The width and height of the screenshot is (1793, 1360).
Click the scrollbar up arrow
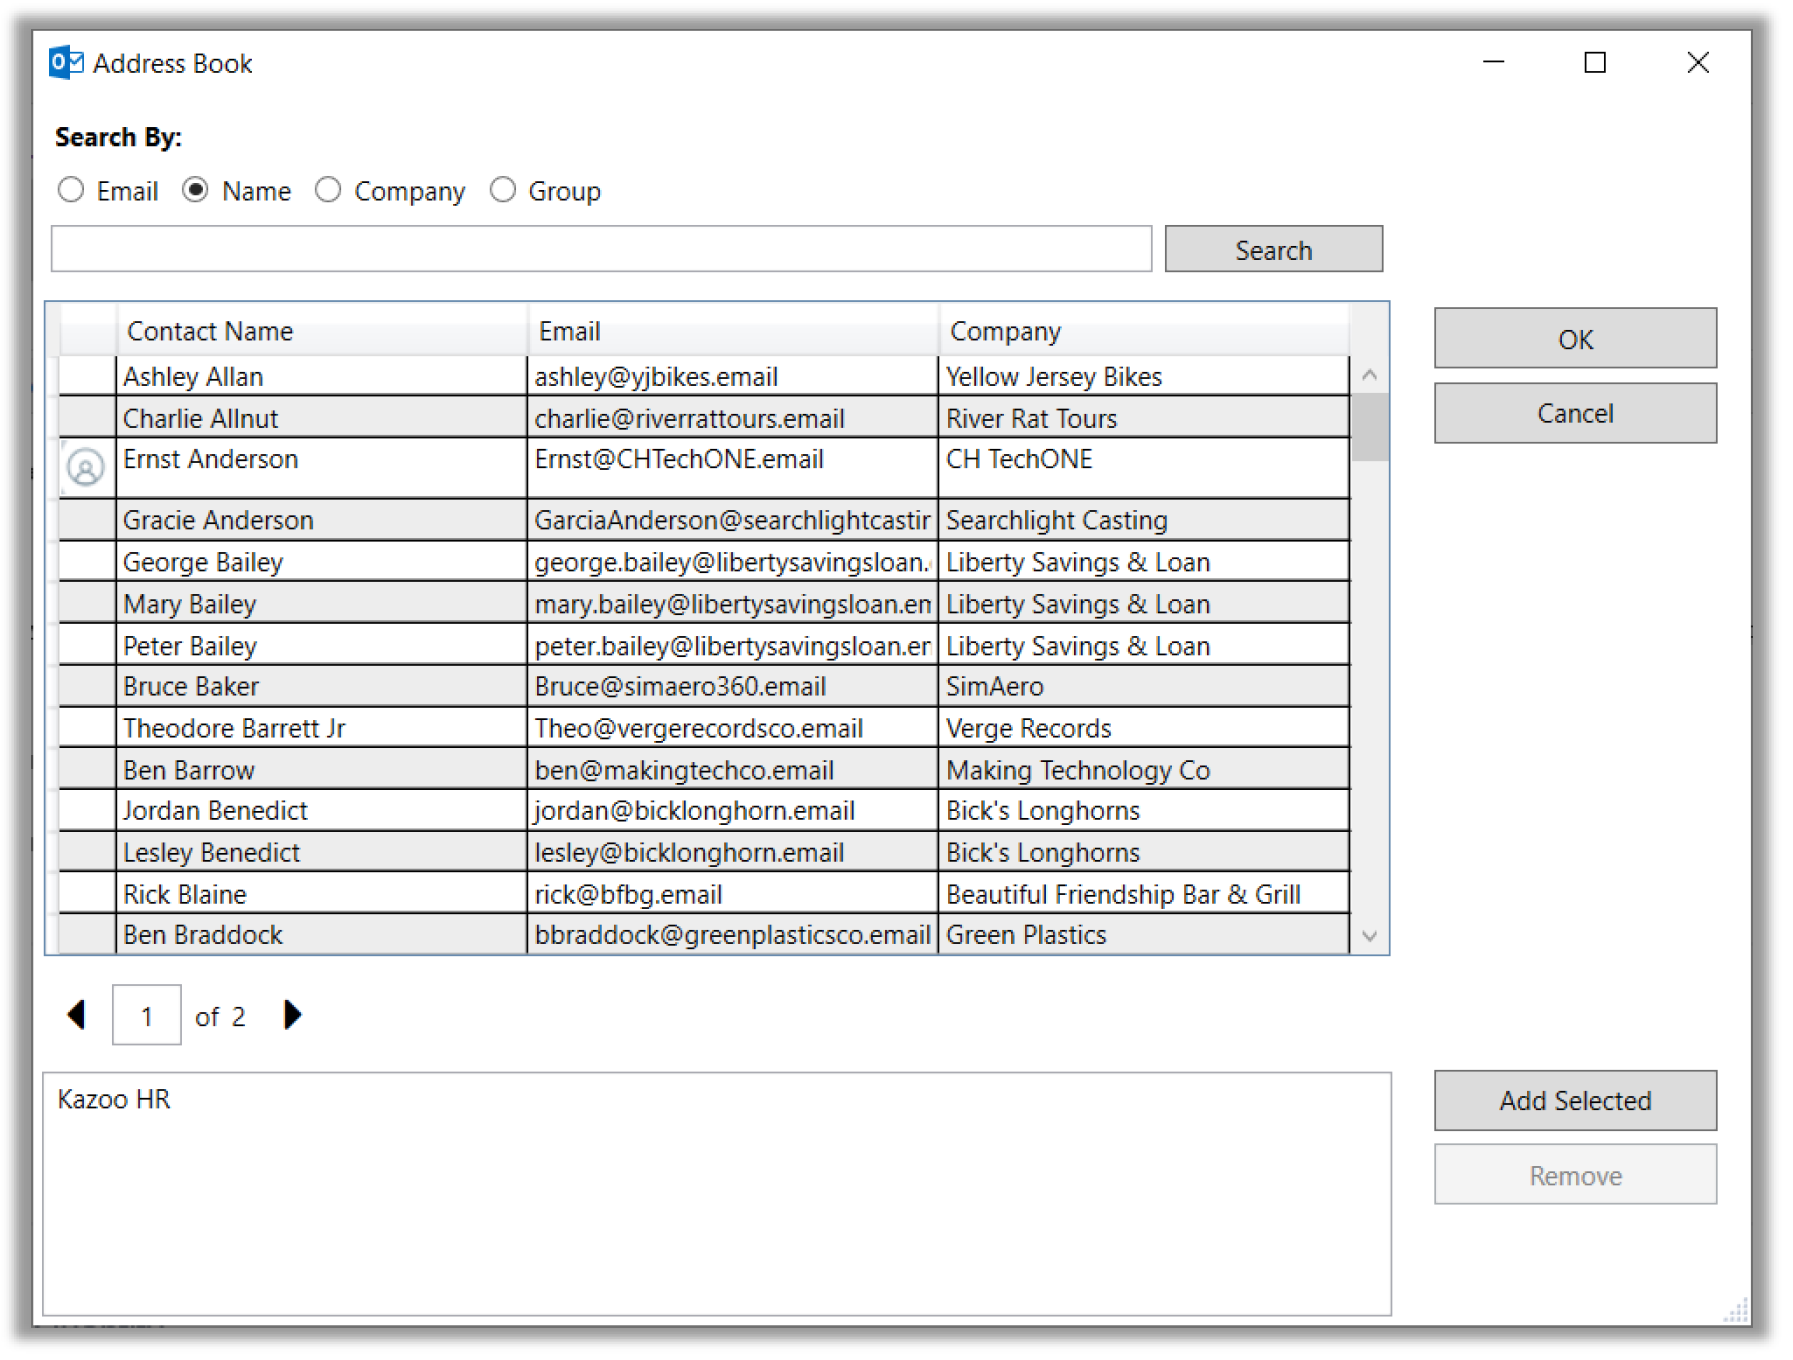coord(1369,375)
